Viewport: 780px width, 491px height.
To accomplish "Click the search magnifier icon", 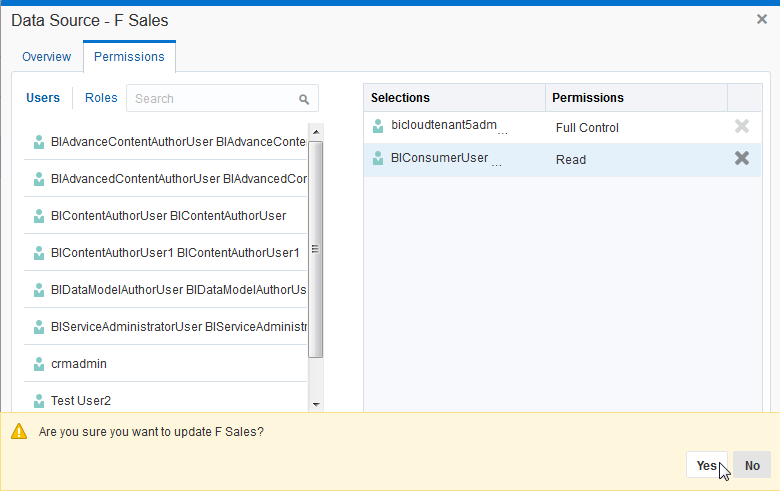I will click(x=304, y=99).
